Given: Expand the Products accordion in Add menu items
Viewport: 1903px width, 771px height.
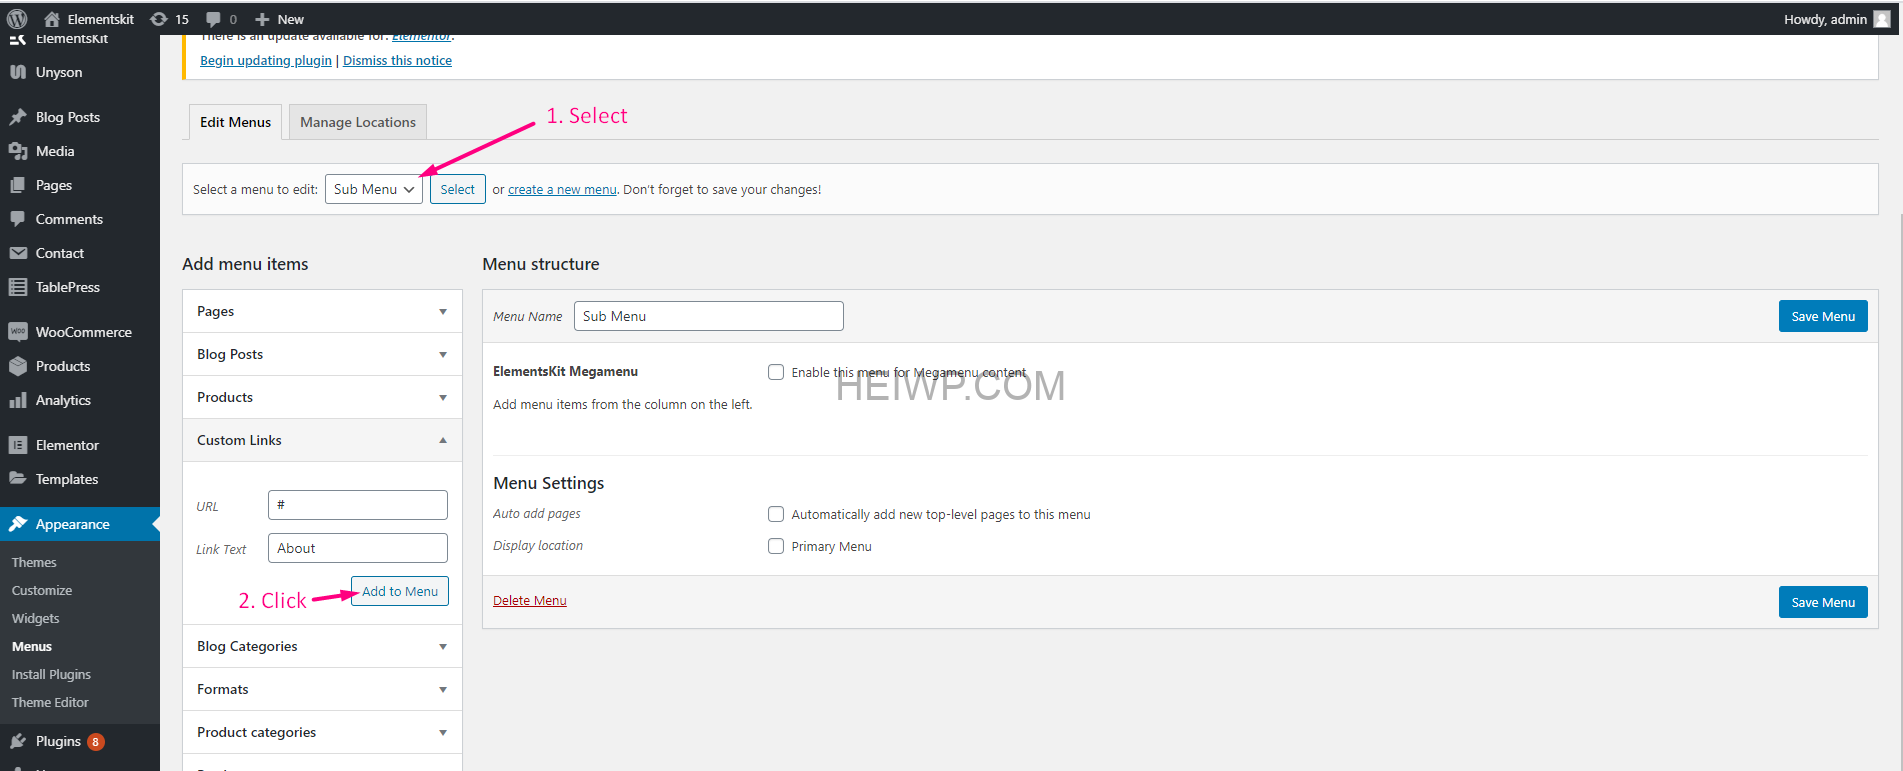Looking at the screenshot, I should (322, 397).
